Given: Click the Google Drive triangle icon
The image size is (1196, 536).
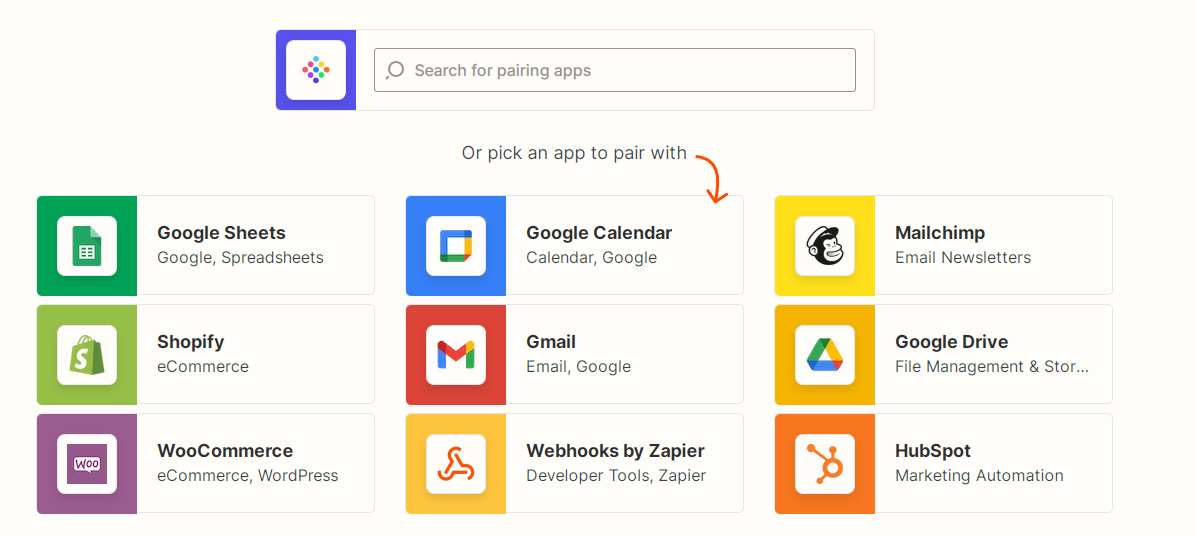Looking at the screenshot, I should [825, 355].
